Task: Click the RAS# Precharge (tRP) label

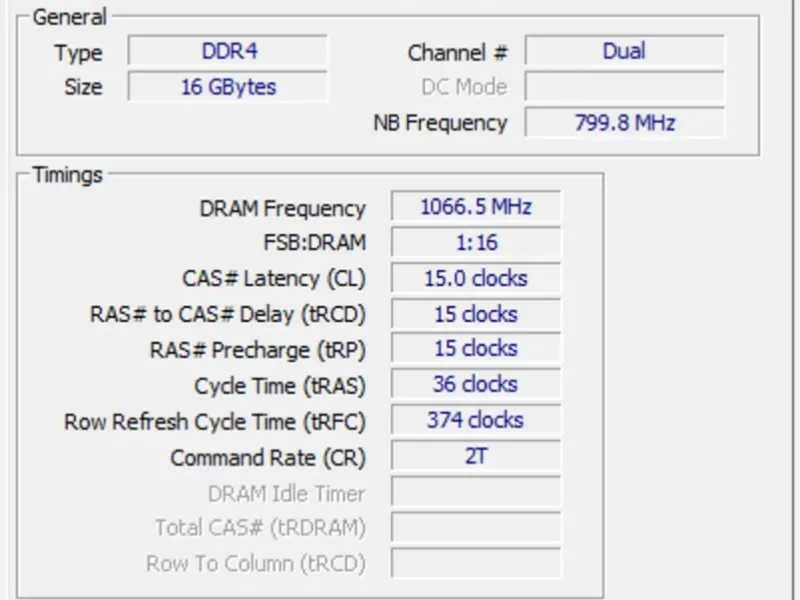Action: (258, 351)
